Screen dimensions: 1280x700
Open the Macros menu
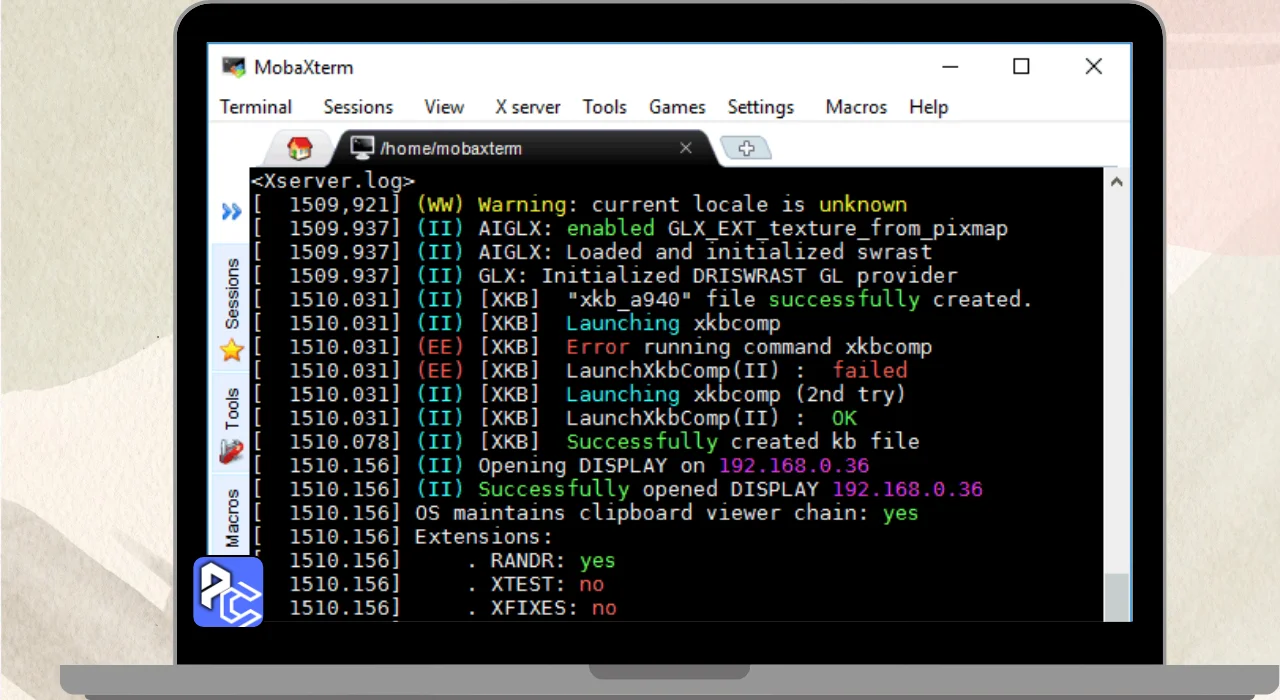856,107
